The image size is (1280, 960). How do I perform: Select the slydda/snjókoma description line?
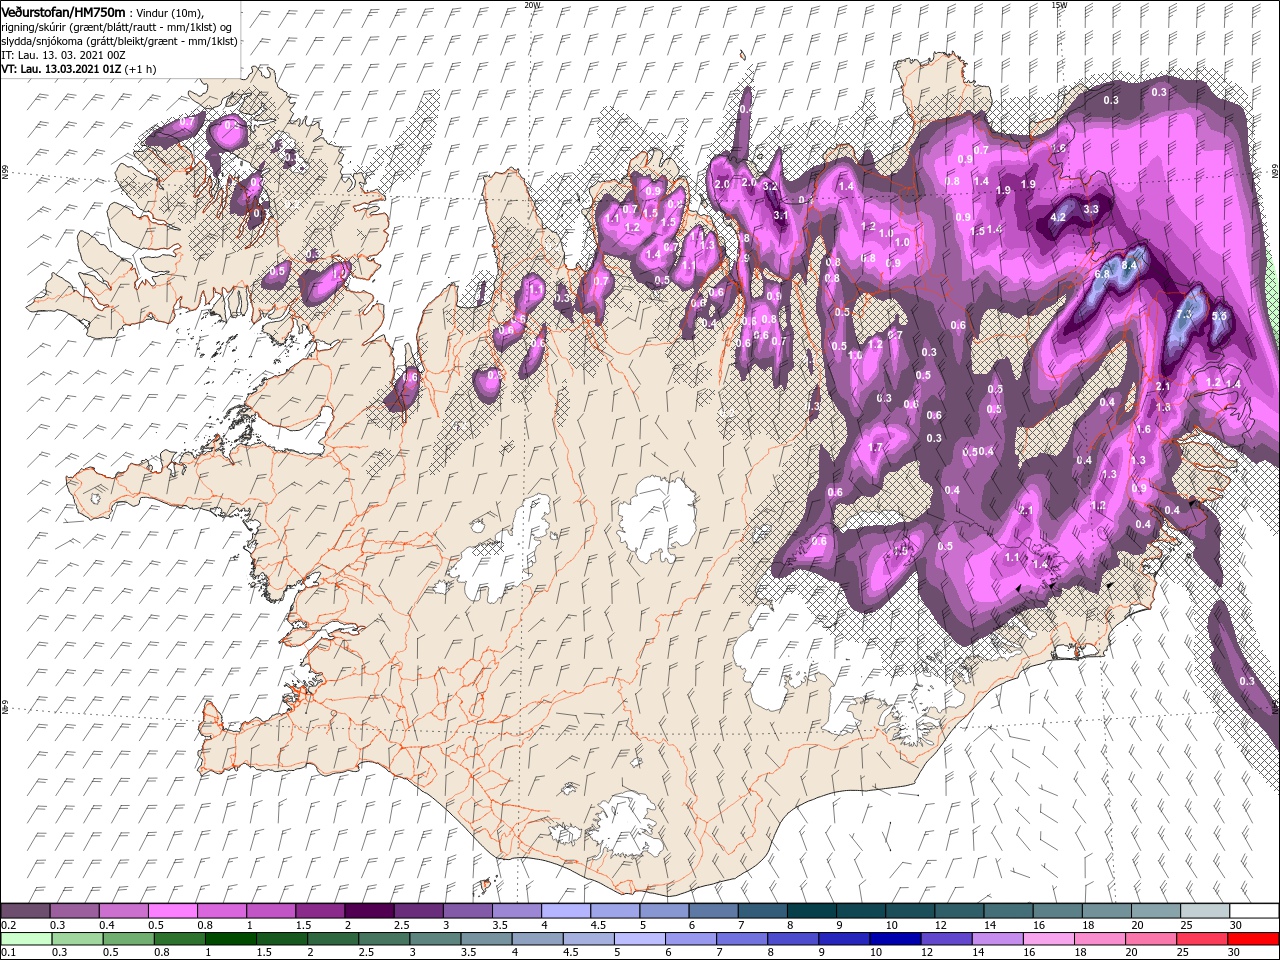118,41
